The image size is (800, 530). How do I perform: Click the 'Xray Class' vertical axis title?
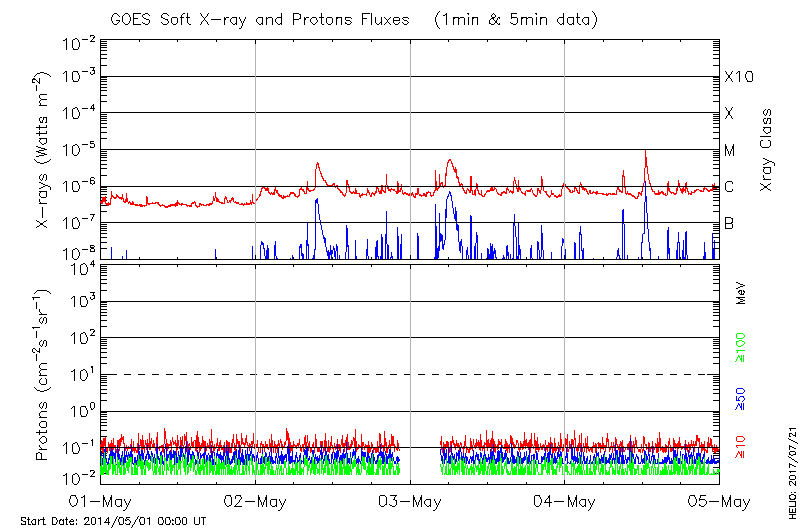pos(767,150)
